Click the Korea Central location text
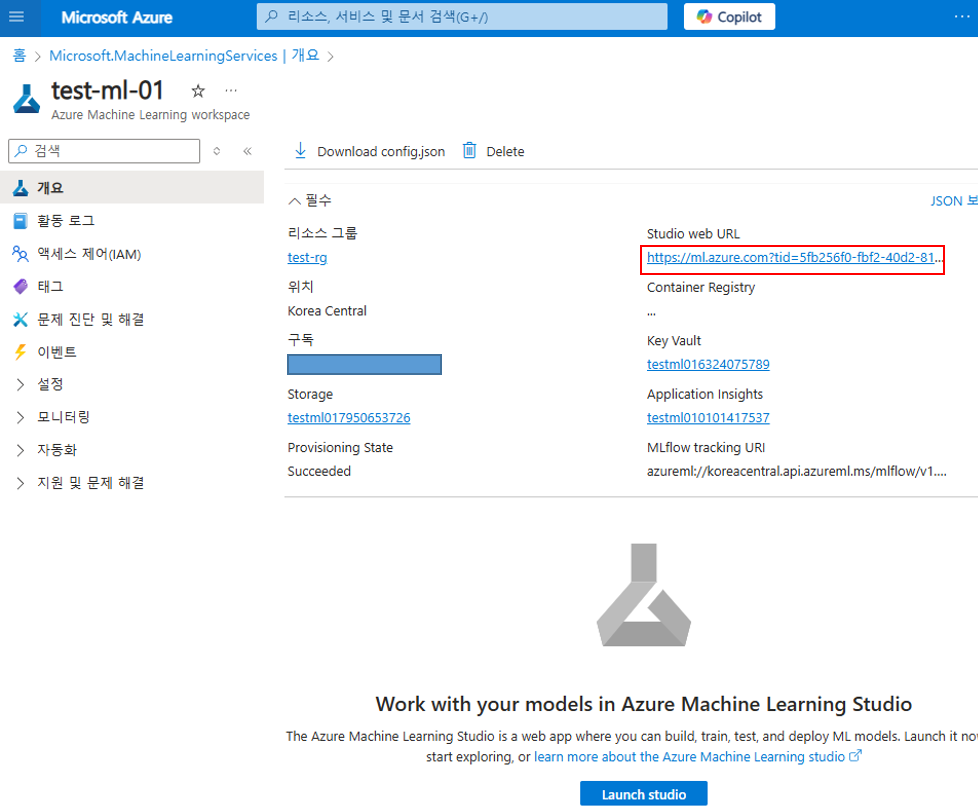 (327, 311)
